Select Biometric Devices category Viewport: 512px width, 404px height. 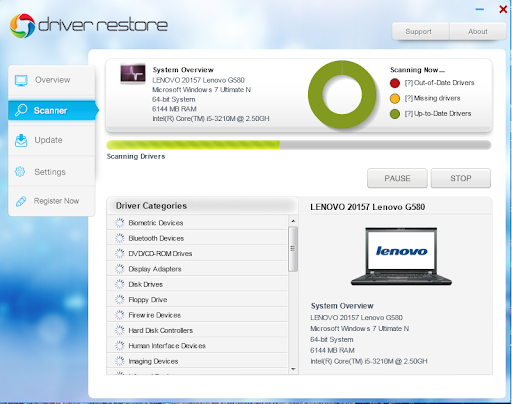point(197,223)
